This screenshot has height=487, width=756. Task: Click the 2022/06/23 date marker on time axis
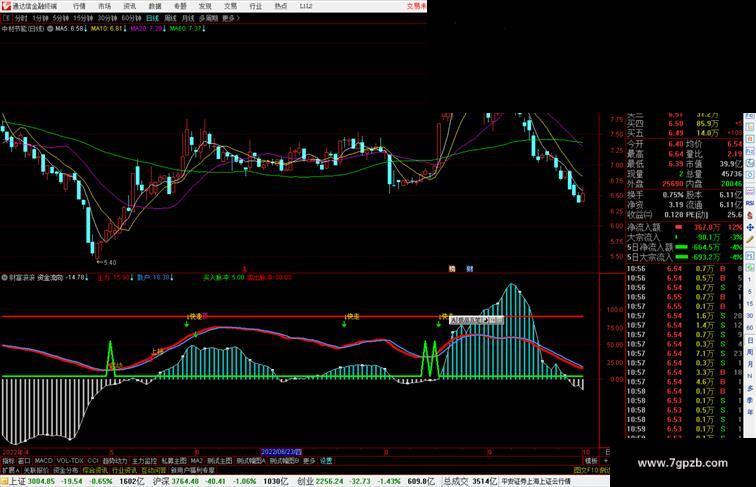click(282, 452)
